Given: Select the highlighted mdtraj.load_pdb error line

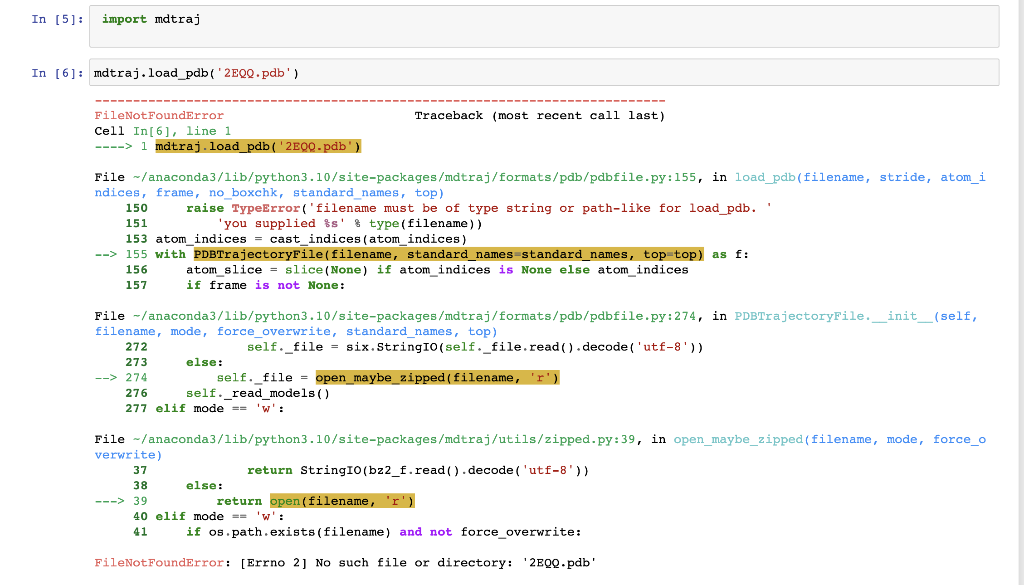Looking at the screenshot, I should click(255, 146).
